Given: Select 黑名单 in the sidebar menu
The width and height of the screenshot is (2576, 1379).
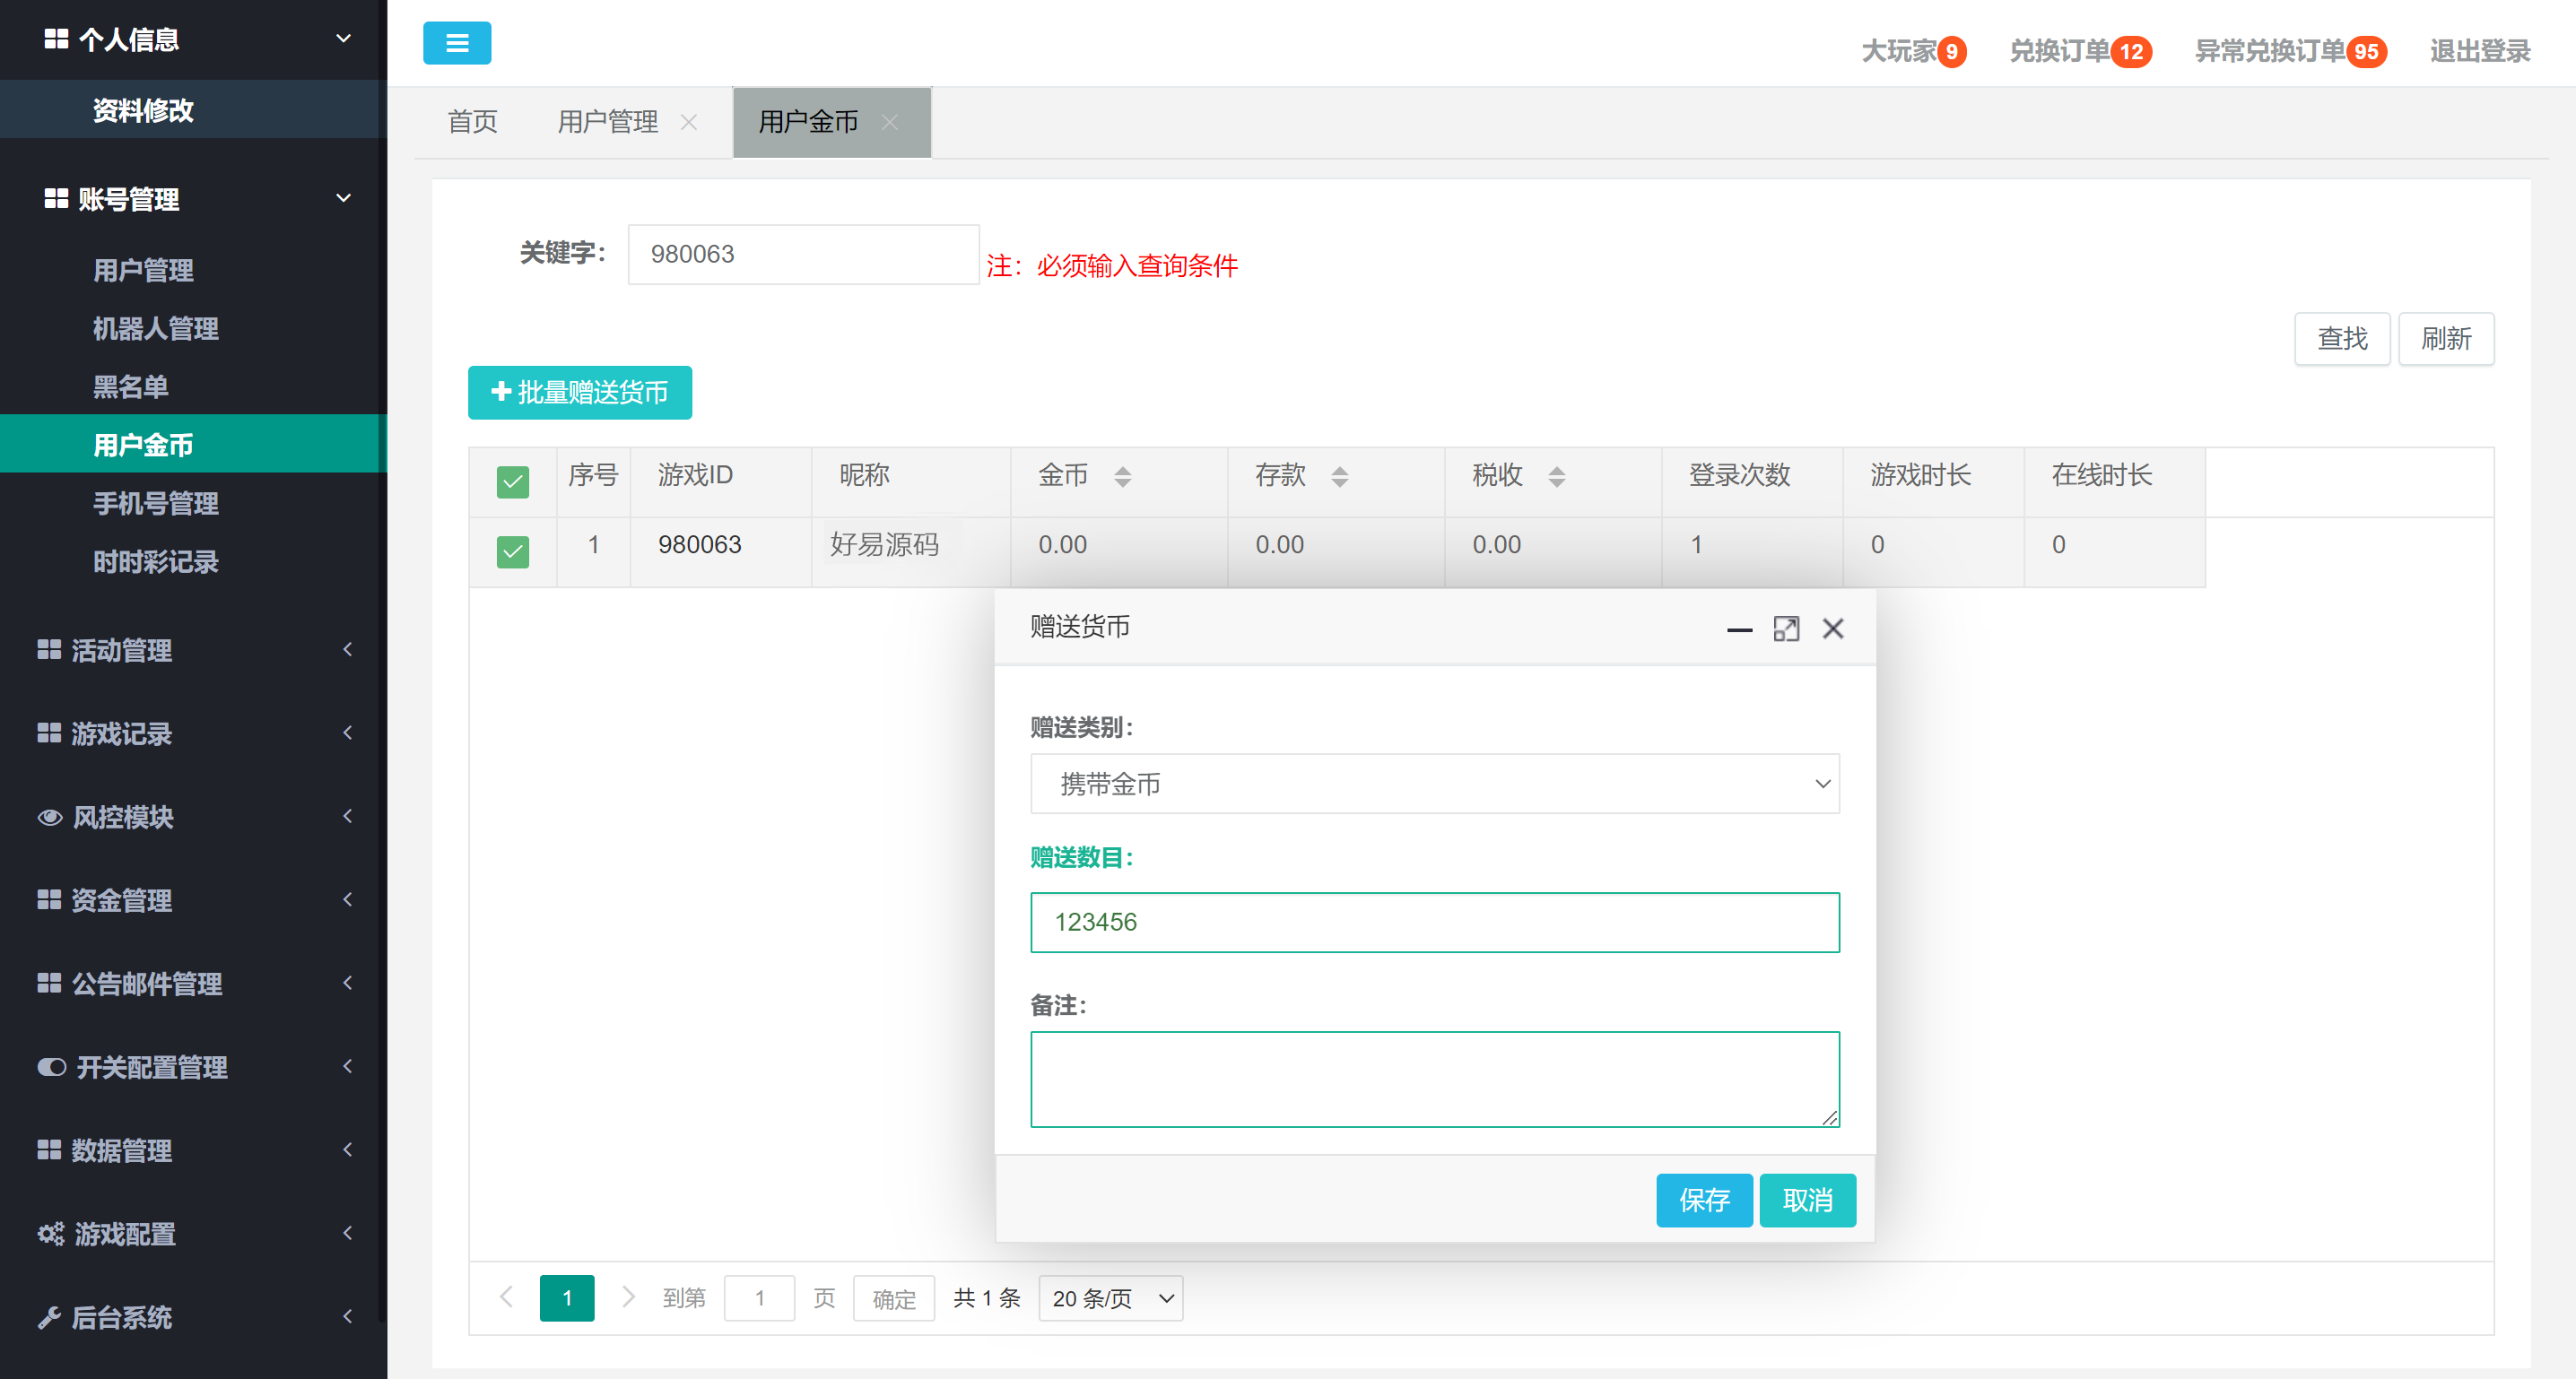Looking at the screenshot, I should [x=131, y=386].
